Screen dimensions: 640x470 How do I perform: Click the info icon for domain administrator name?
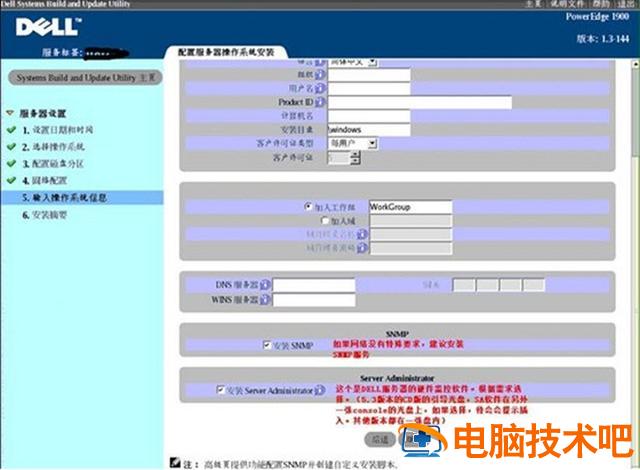point(362,234)
